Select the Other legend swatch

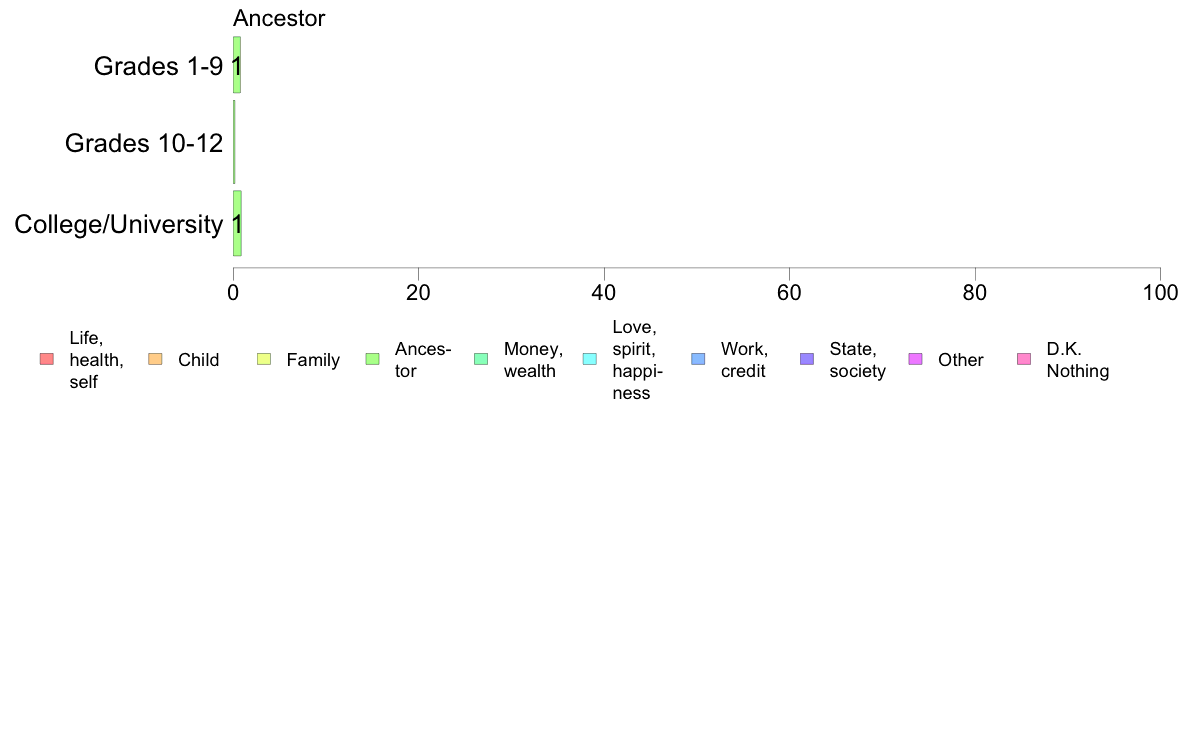(x=915, y=359)
